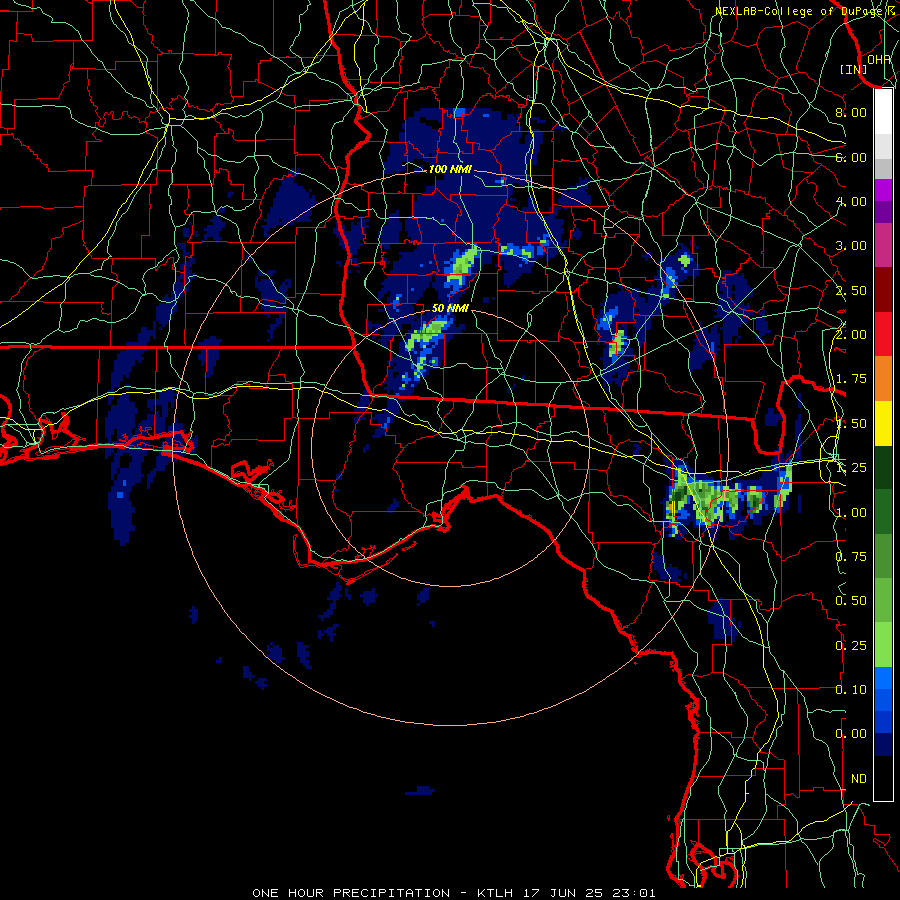Image resolution: width=900 pixels, height=900 pixels.
Task: Pick the white swatch atop the legend
Action: [883, 112]
